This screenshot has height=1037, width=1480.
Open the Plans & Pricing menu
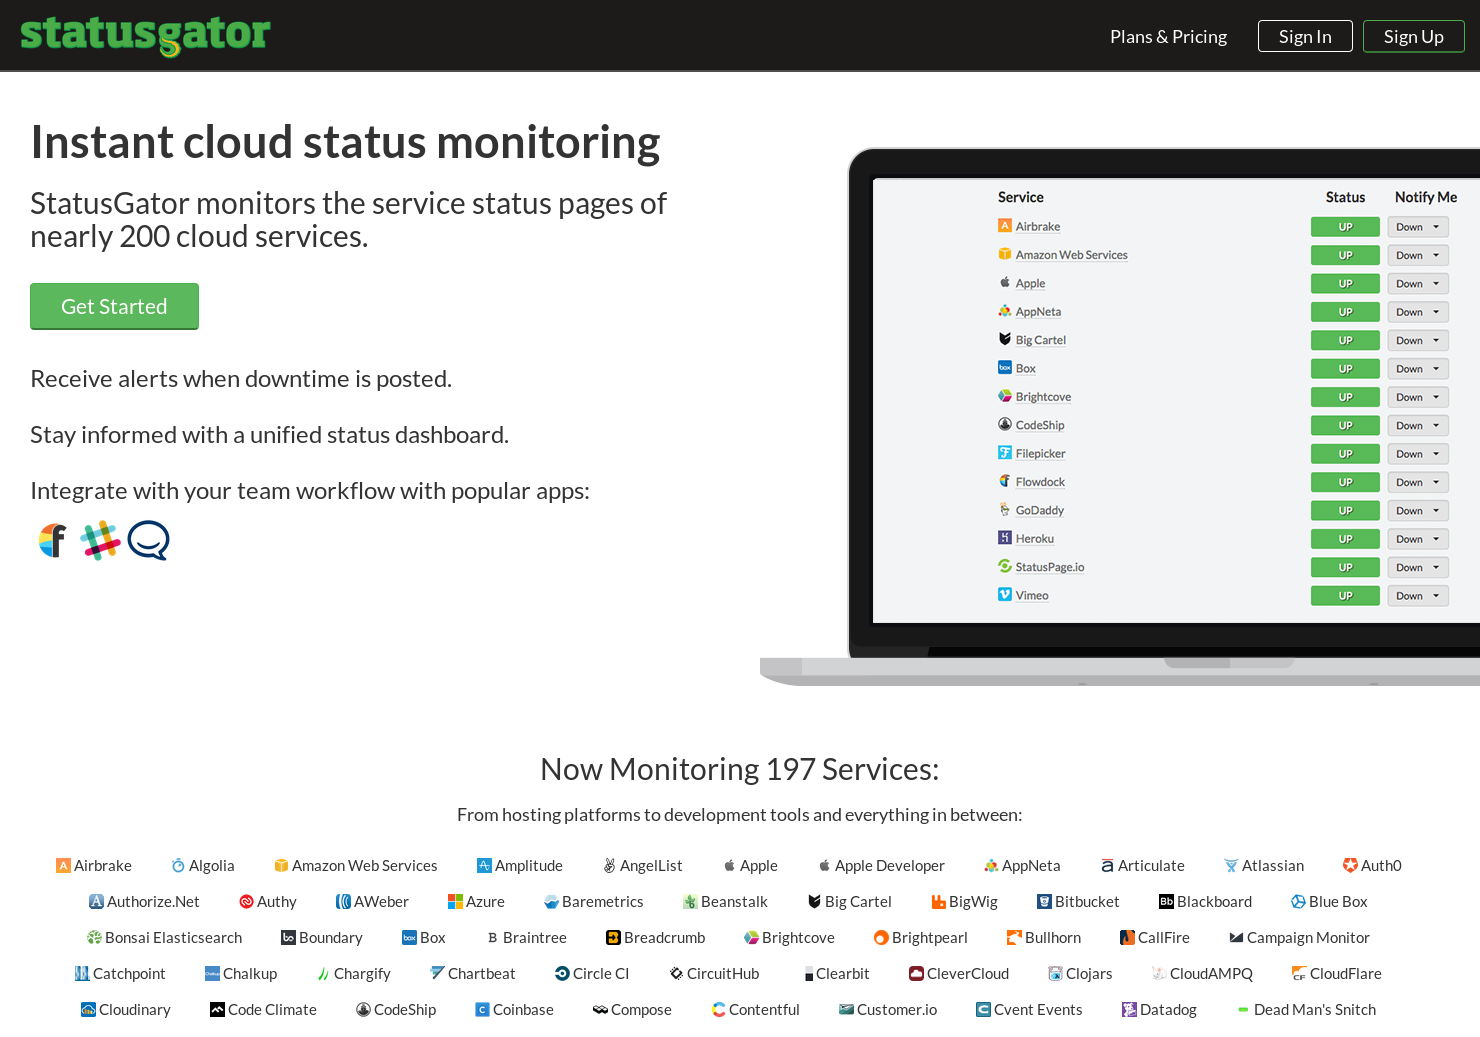pyautogui.click(x=1167, y=36)
